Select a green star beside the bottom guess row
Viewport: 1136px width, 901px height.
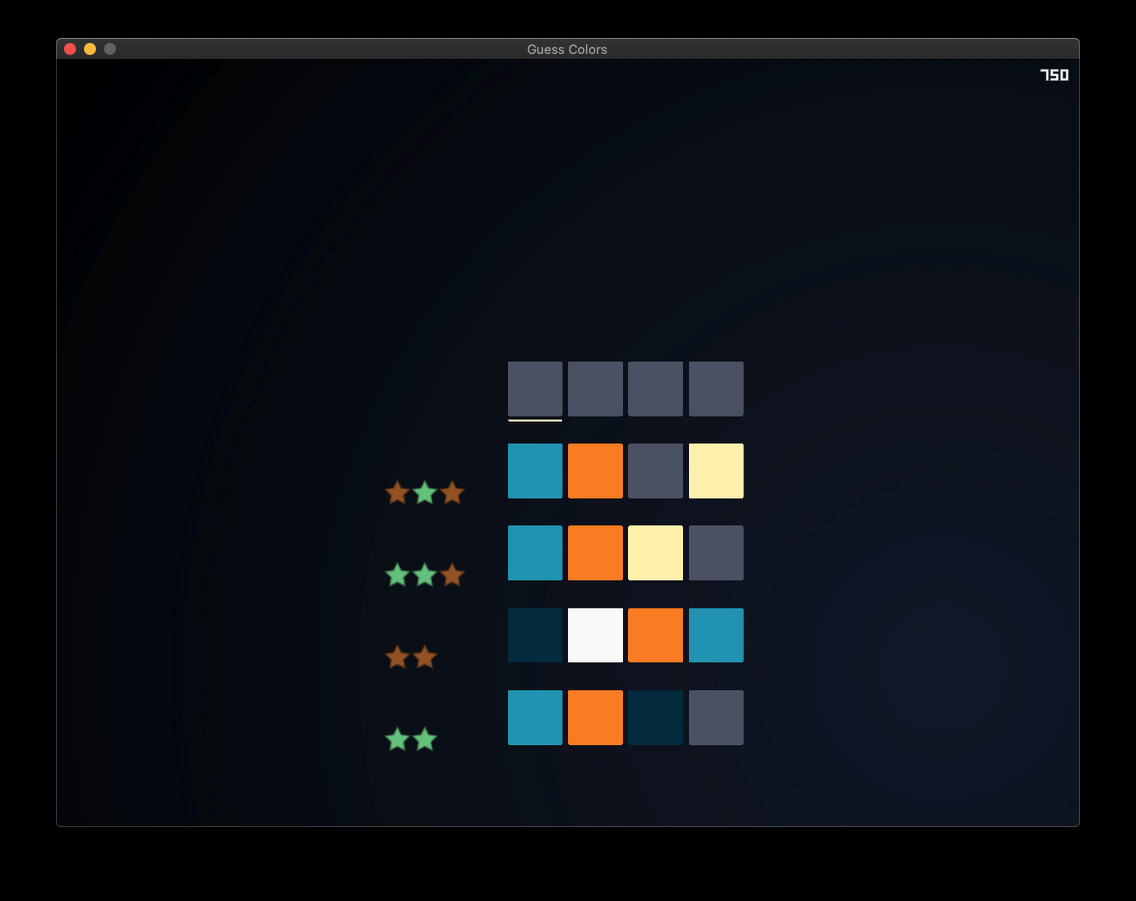point(396,739)
